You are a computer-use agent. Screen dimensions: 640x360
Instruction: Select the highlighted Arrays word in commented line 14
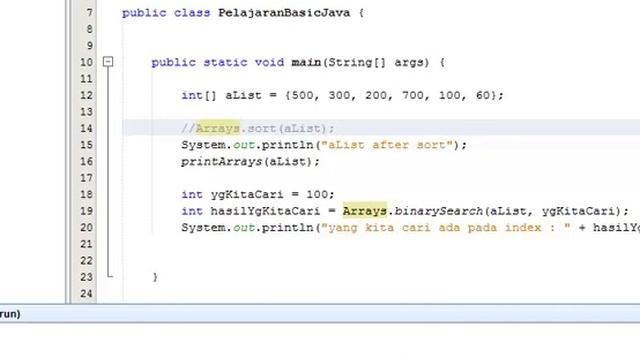218,129
